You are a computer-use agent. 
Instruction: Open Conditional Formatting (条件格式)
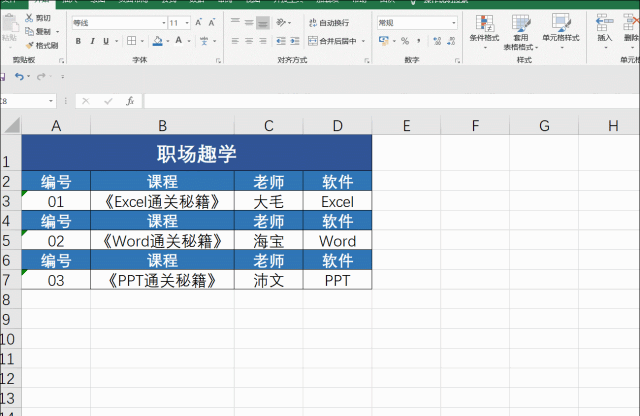click(x=484, y=31)
